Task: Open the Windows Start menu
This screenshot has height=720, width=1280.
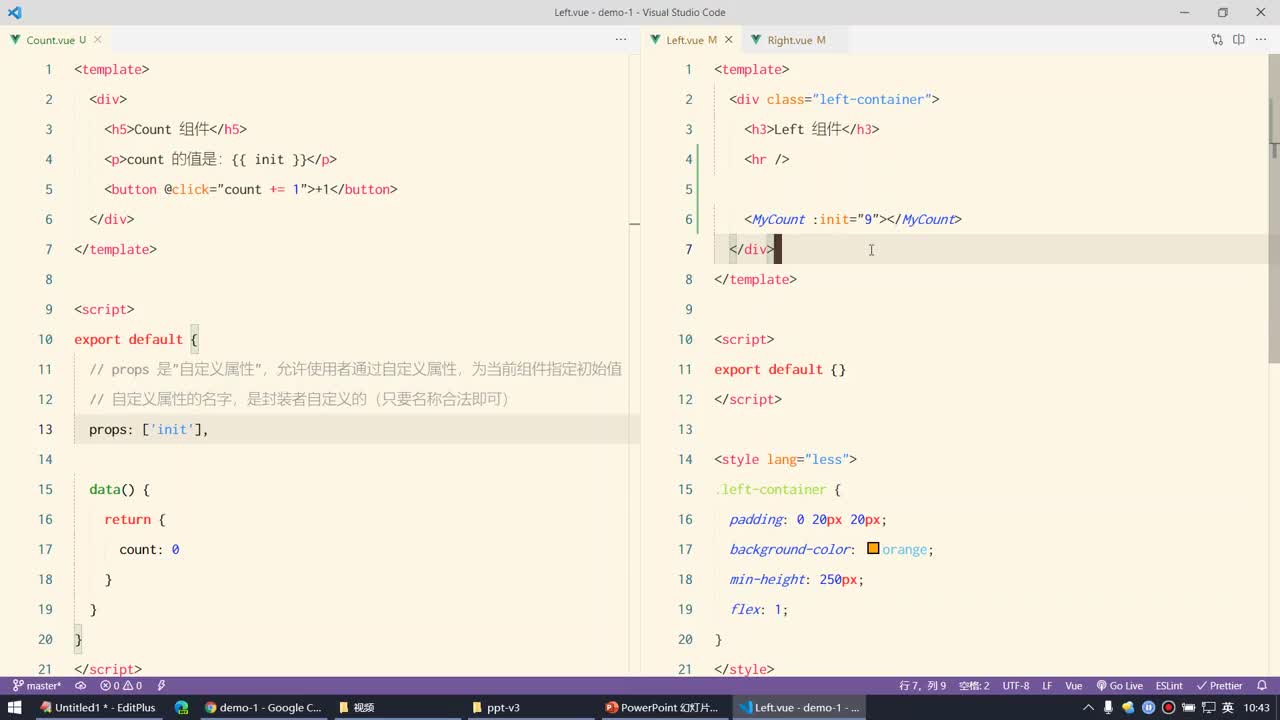Action: (14, 707)
